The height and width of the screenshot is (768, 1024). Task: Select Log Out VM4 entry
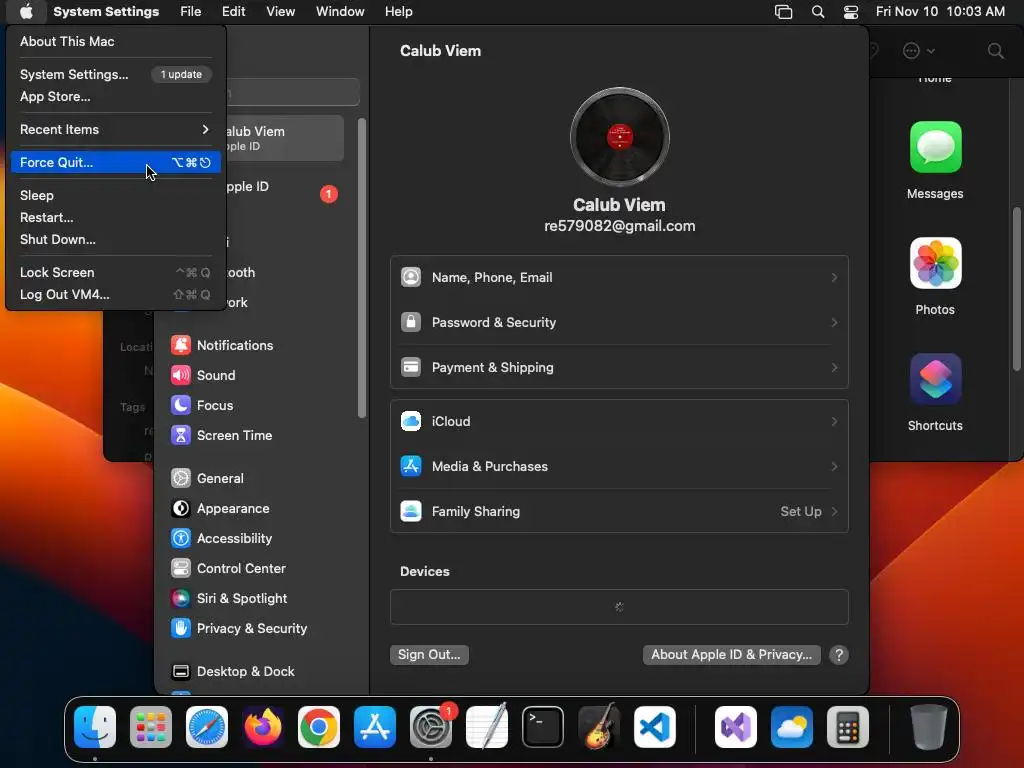tap(116, 295)
